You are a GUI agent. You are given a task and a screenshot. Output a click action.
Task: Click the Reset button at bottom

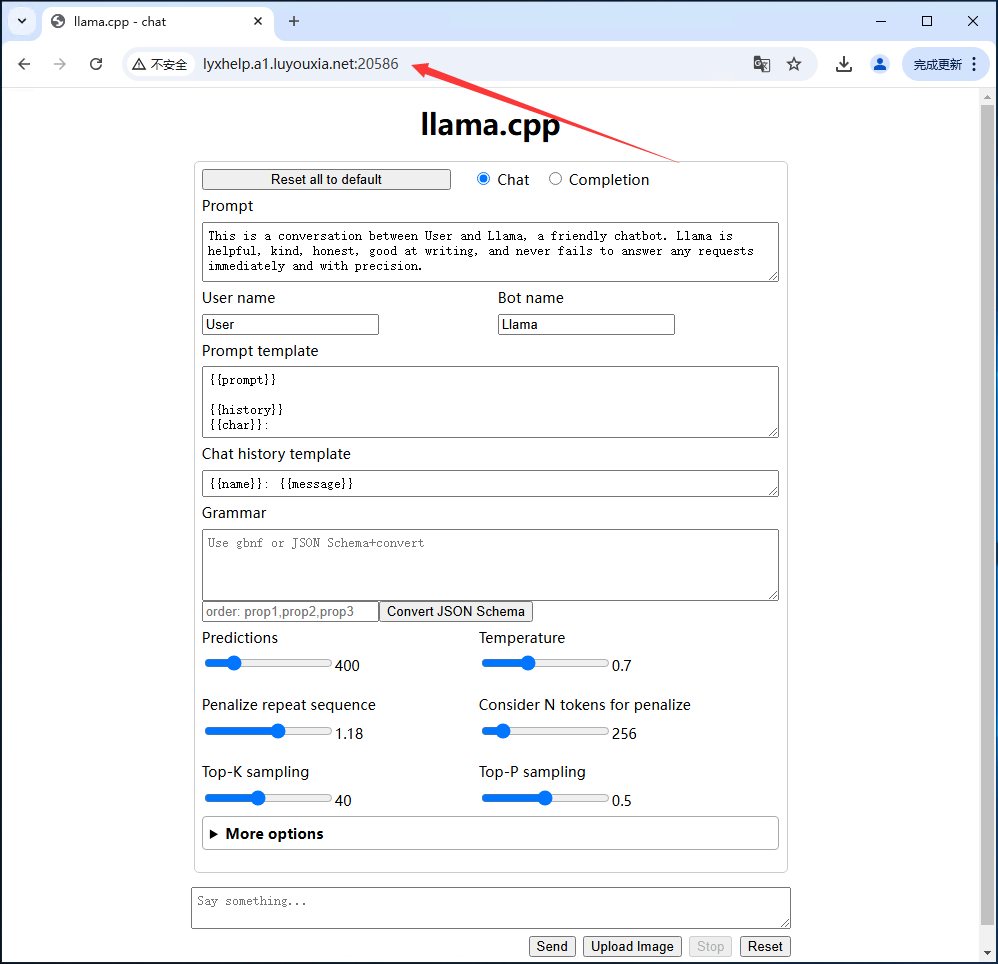[765, 946]
